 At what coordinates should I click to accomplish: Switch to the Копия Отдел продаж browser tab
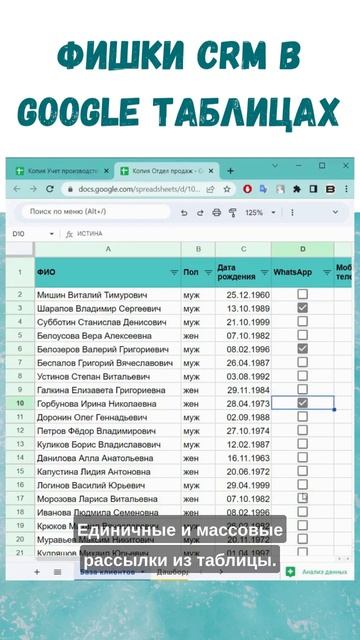[167, 171]
